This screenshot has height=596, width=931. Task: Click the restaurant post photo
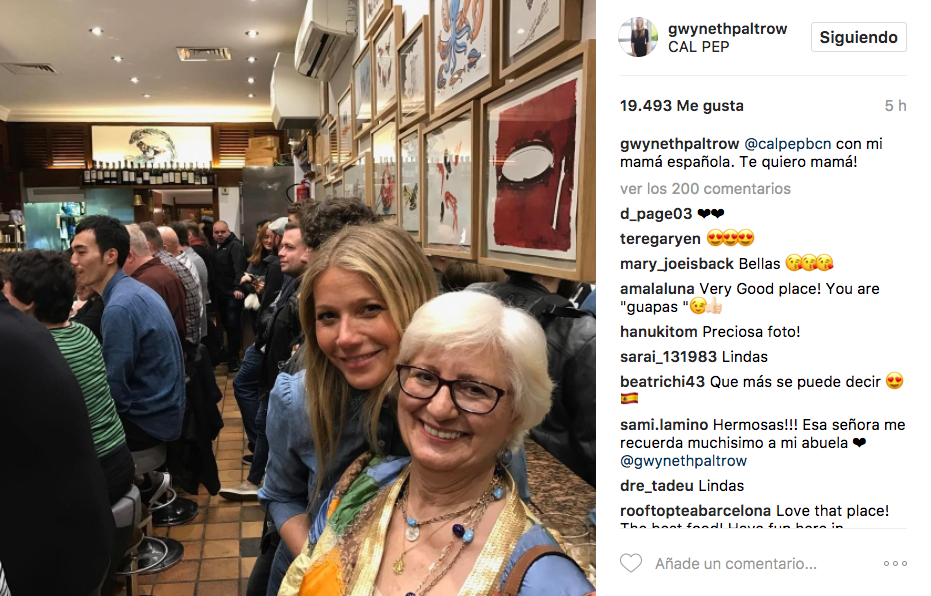pyautogui.click(x=297, y=298)
